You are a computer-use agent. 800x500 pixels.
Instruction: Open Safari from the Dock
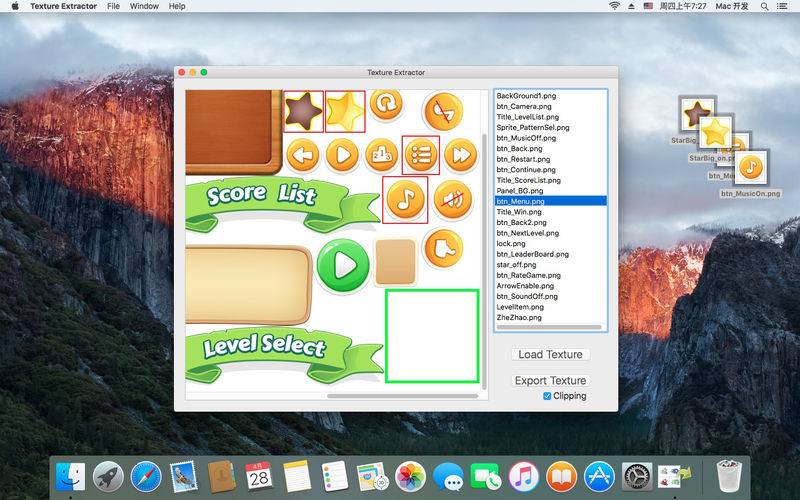pos(146,477)
